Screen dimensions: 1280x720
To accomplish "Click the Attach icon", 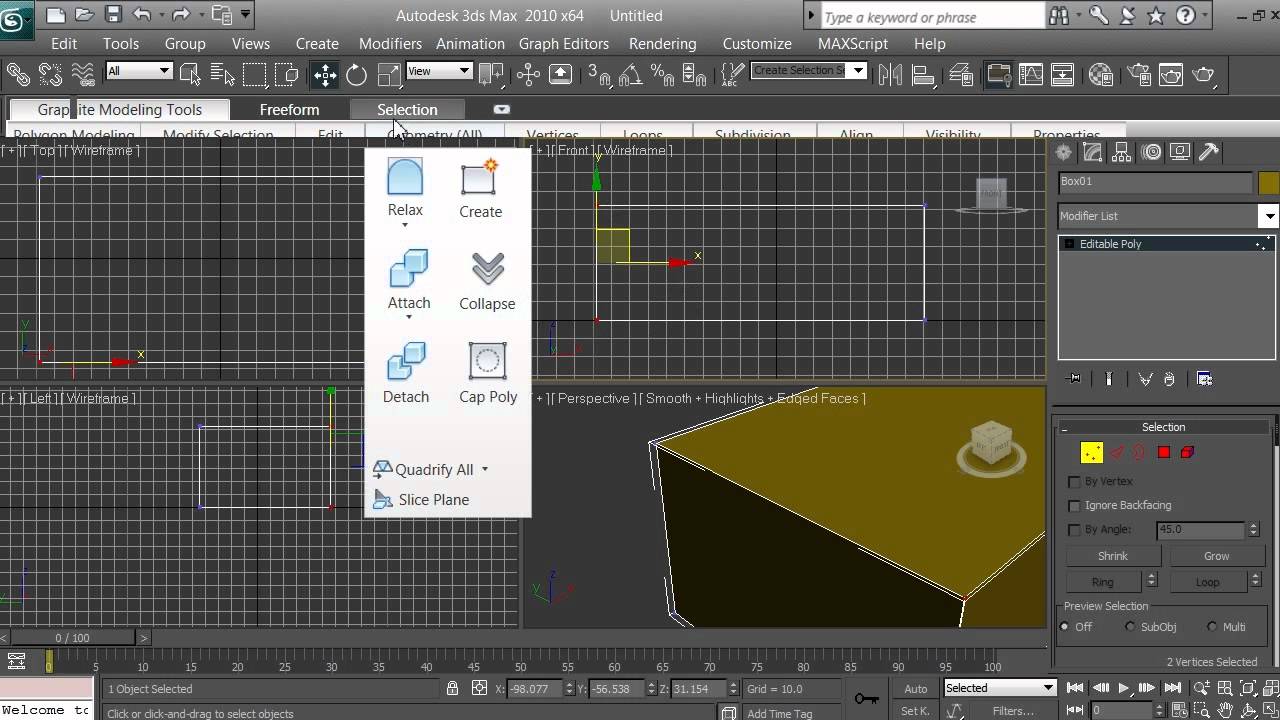I will click(x=409, y=268).
